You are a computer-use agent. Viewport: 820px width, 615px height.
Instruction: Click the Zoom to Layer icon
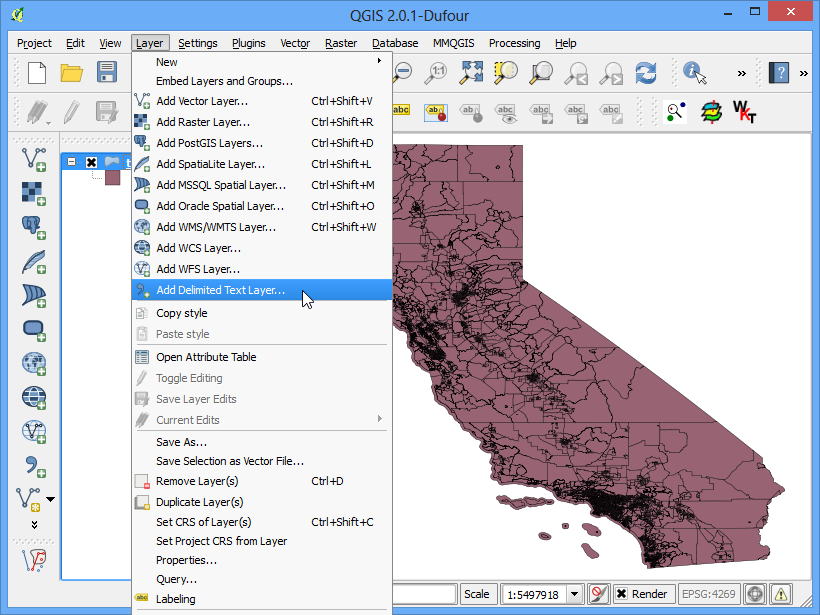(541, 73)
